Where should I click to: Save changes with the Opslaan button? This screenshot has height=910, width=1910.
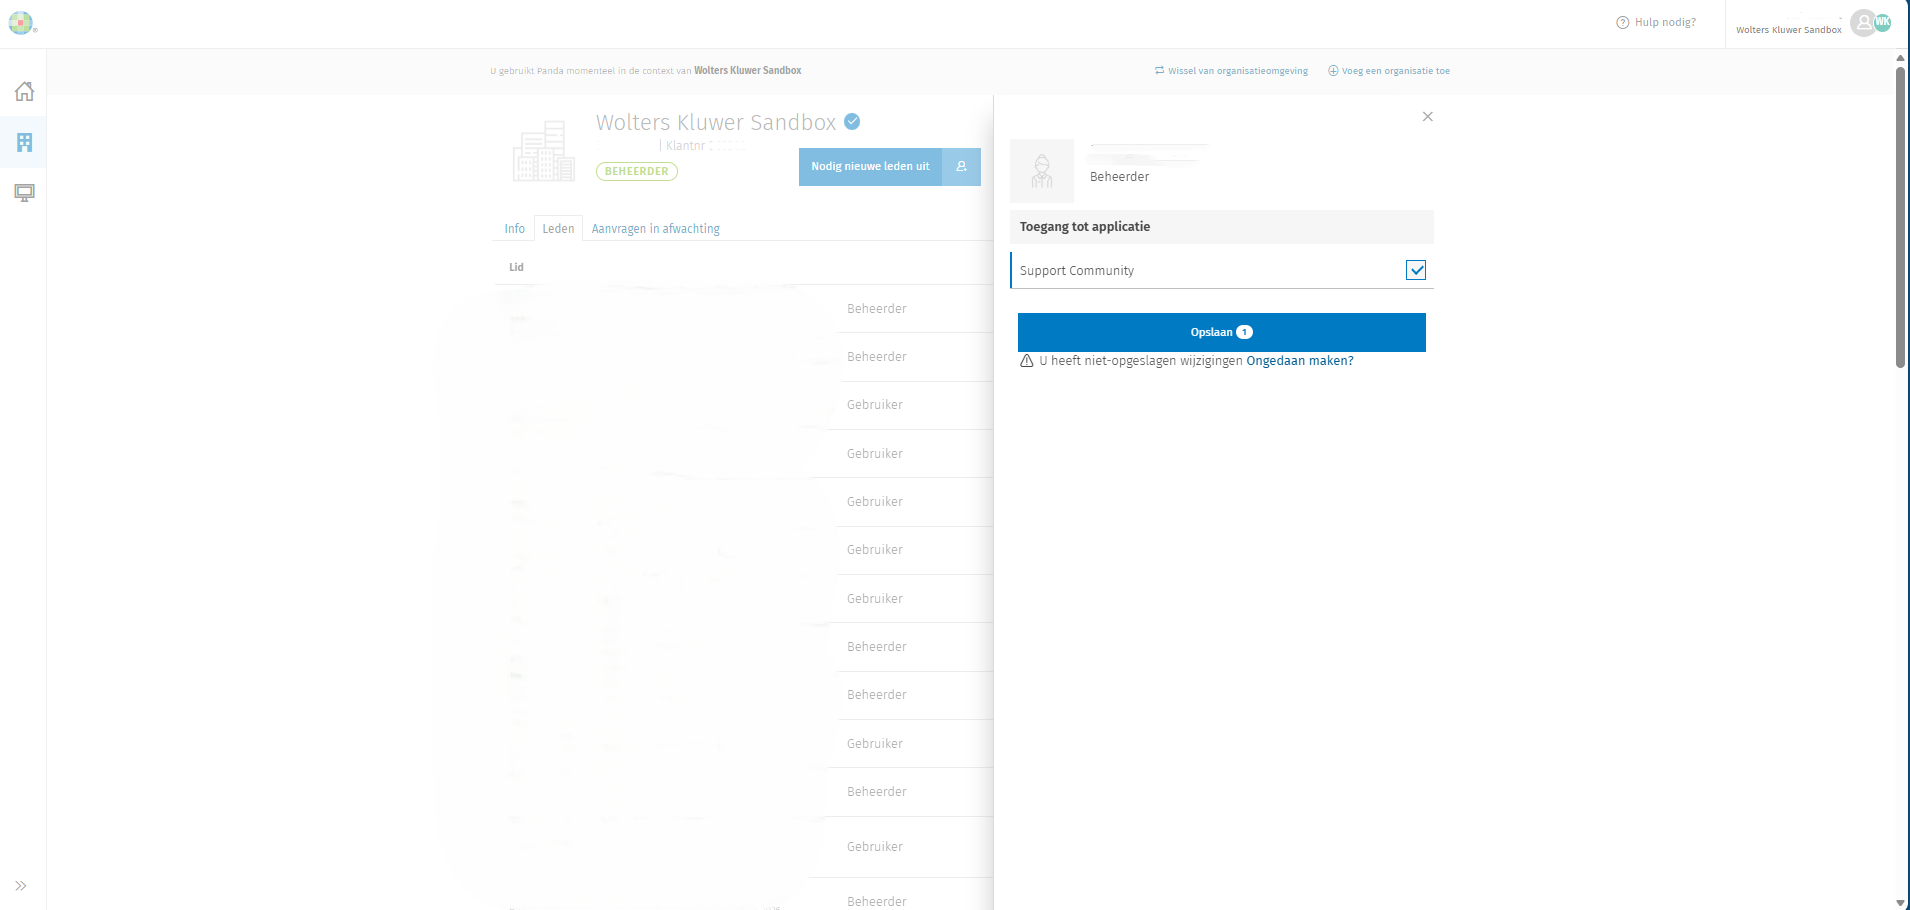[1222, 332]
